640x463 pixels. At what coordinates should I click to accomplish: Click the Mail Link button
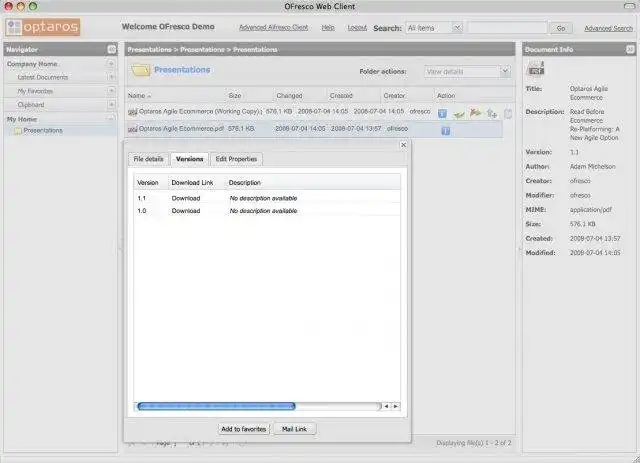(x=294, y=429)
